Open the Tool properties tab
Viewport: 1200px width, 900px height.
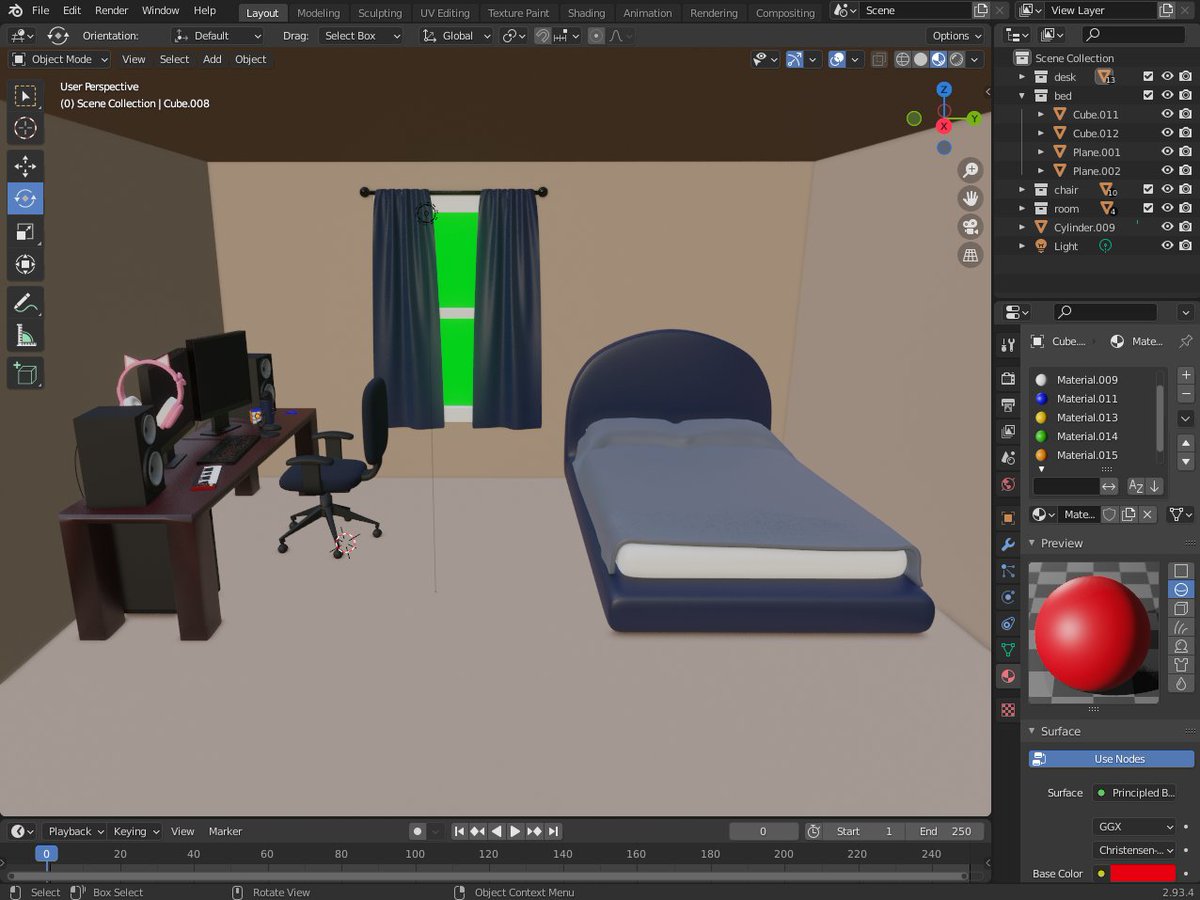tap(1008, 345)
